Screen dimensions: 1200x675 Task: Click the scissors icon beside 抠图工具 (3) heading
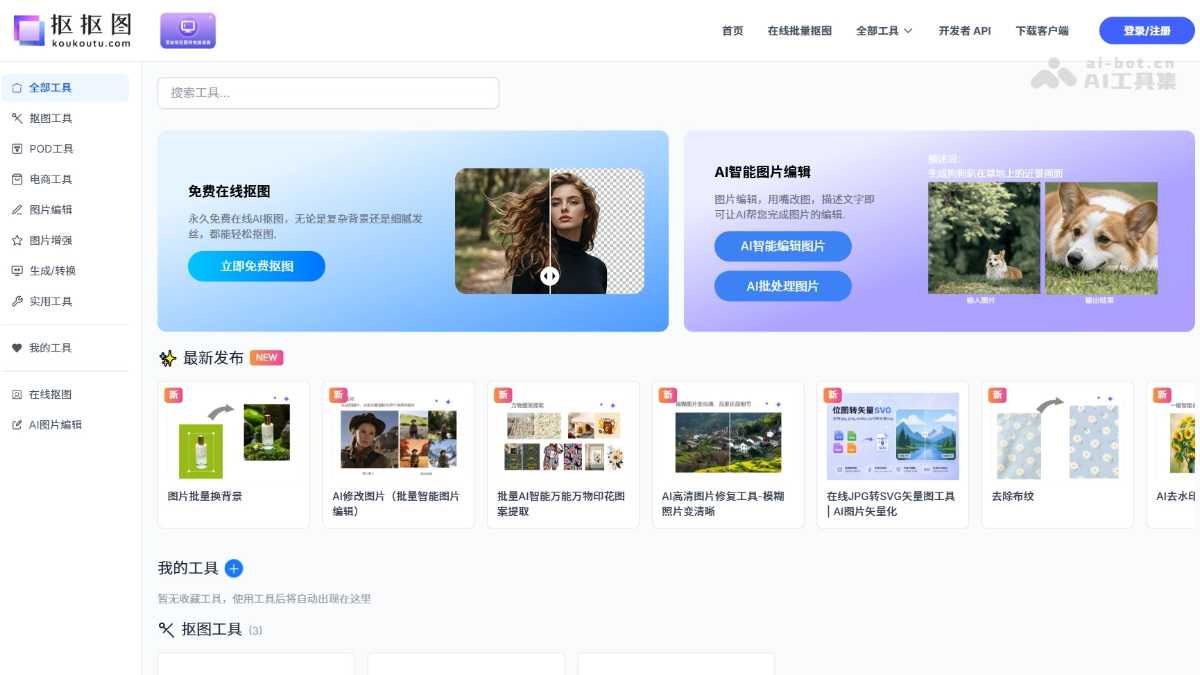(x=167, y=629)
